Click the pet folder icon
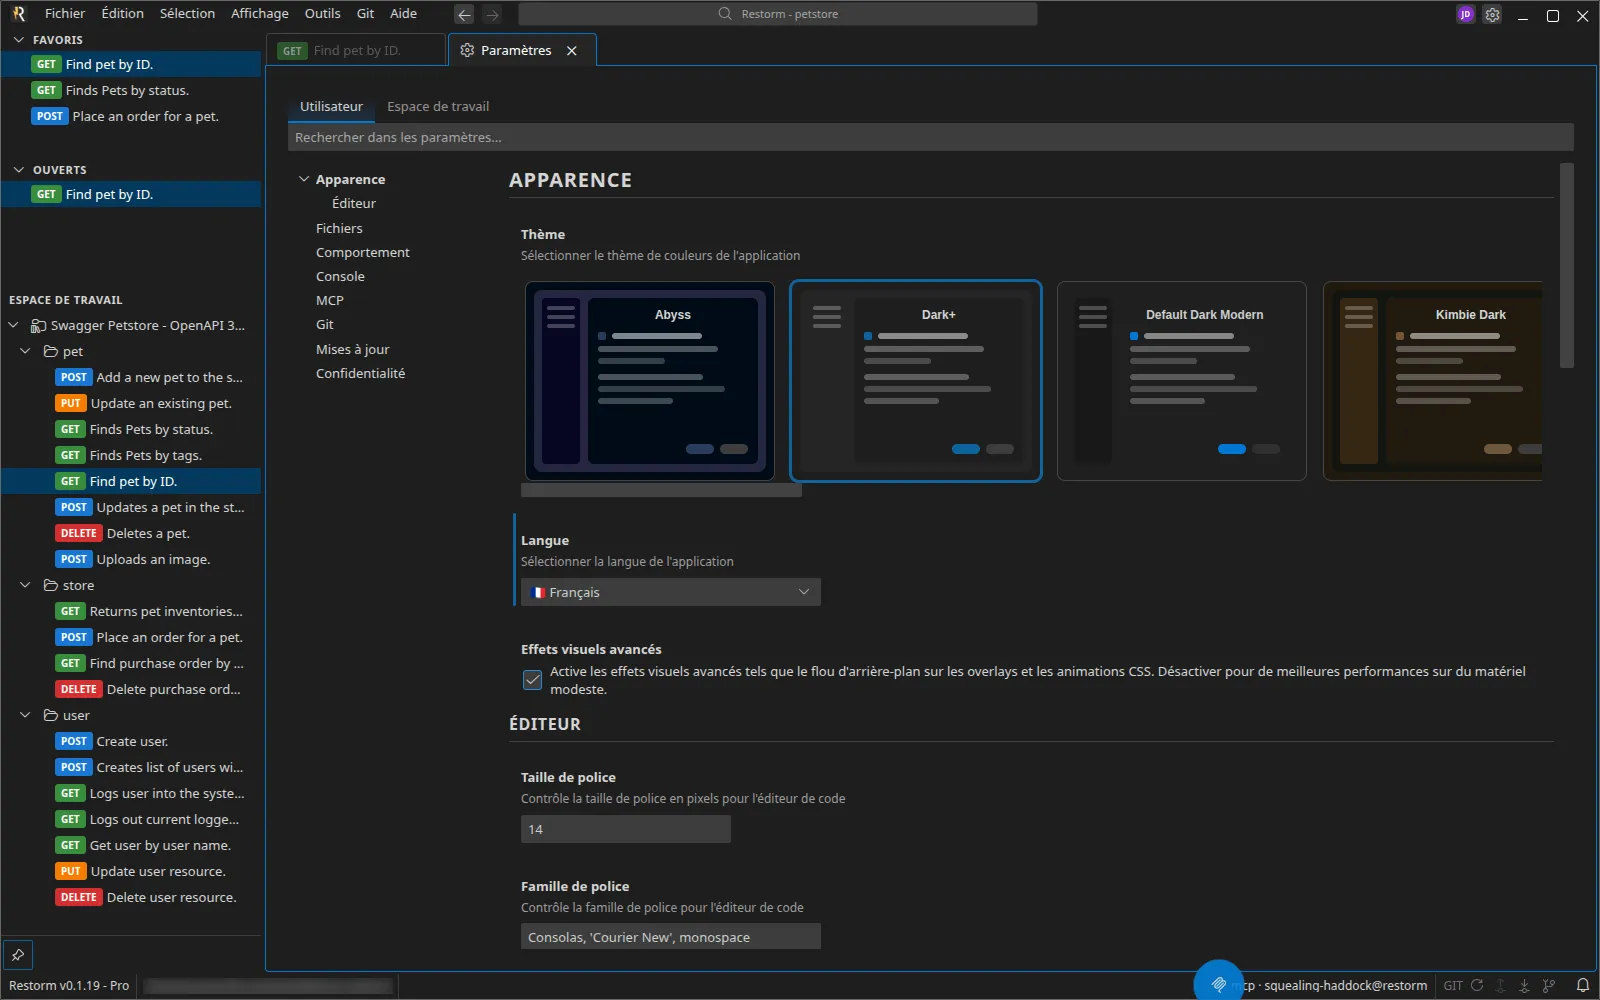 tap(50, 352)
